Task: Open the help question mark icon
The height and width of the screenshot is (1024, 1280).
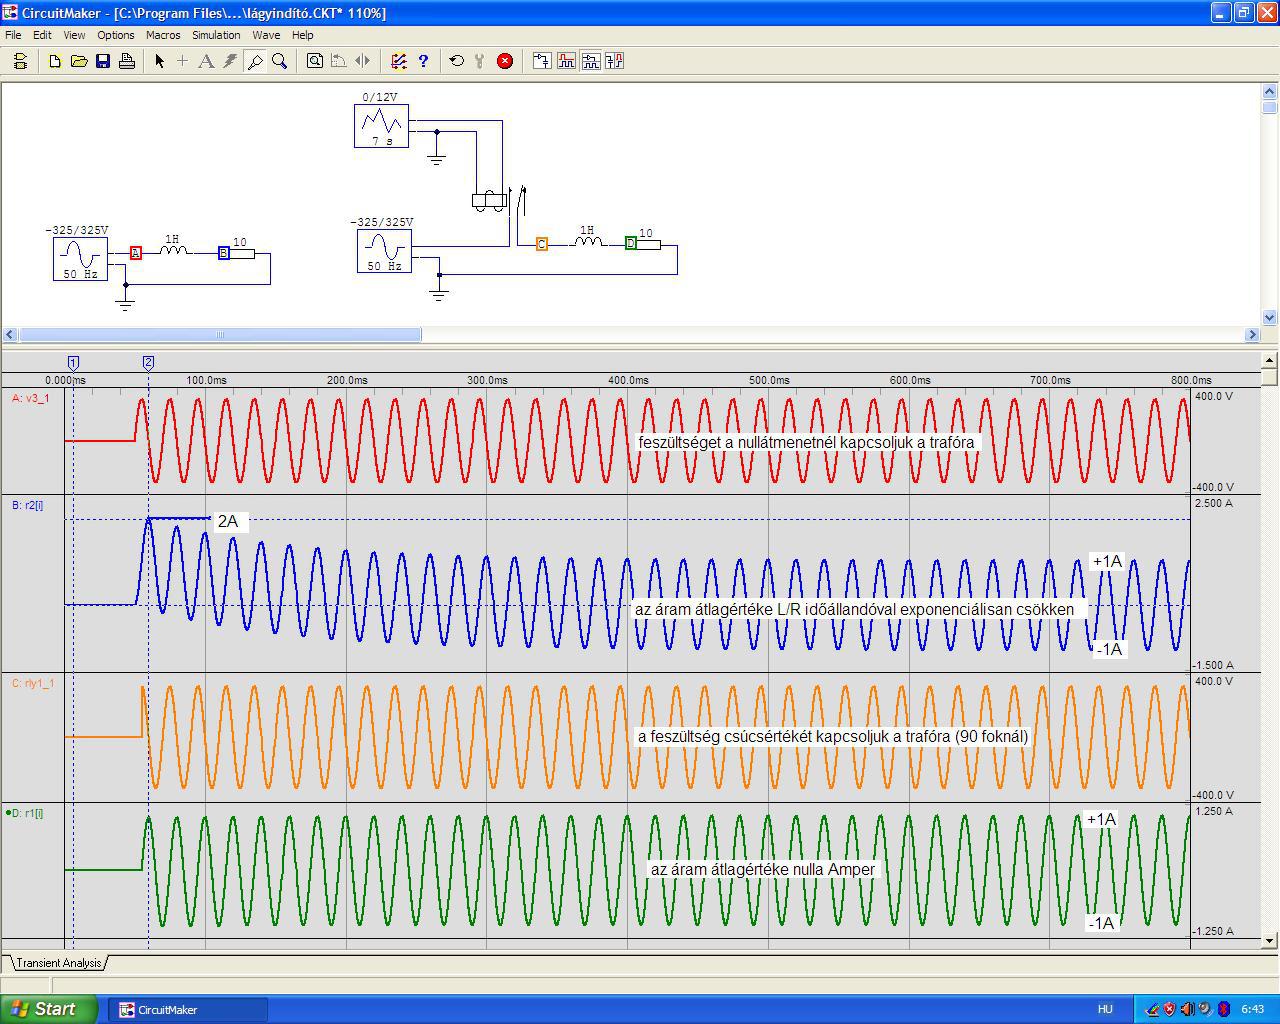Action: 423,61
